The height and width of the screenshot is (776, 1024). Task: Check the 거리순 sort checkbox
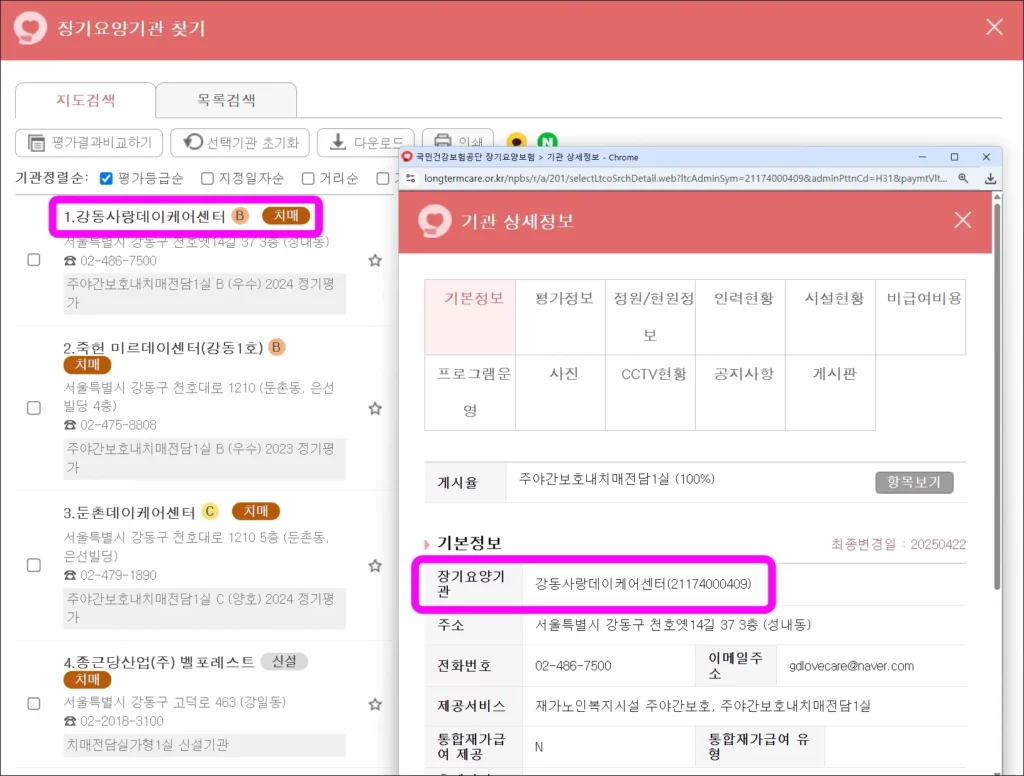click(308, 178)
